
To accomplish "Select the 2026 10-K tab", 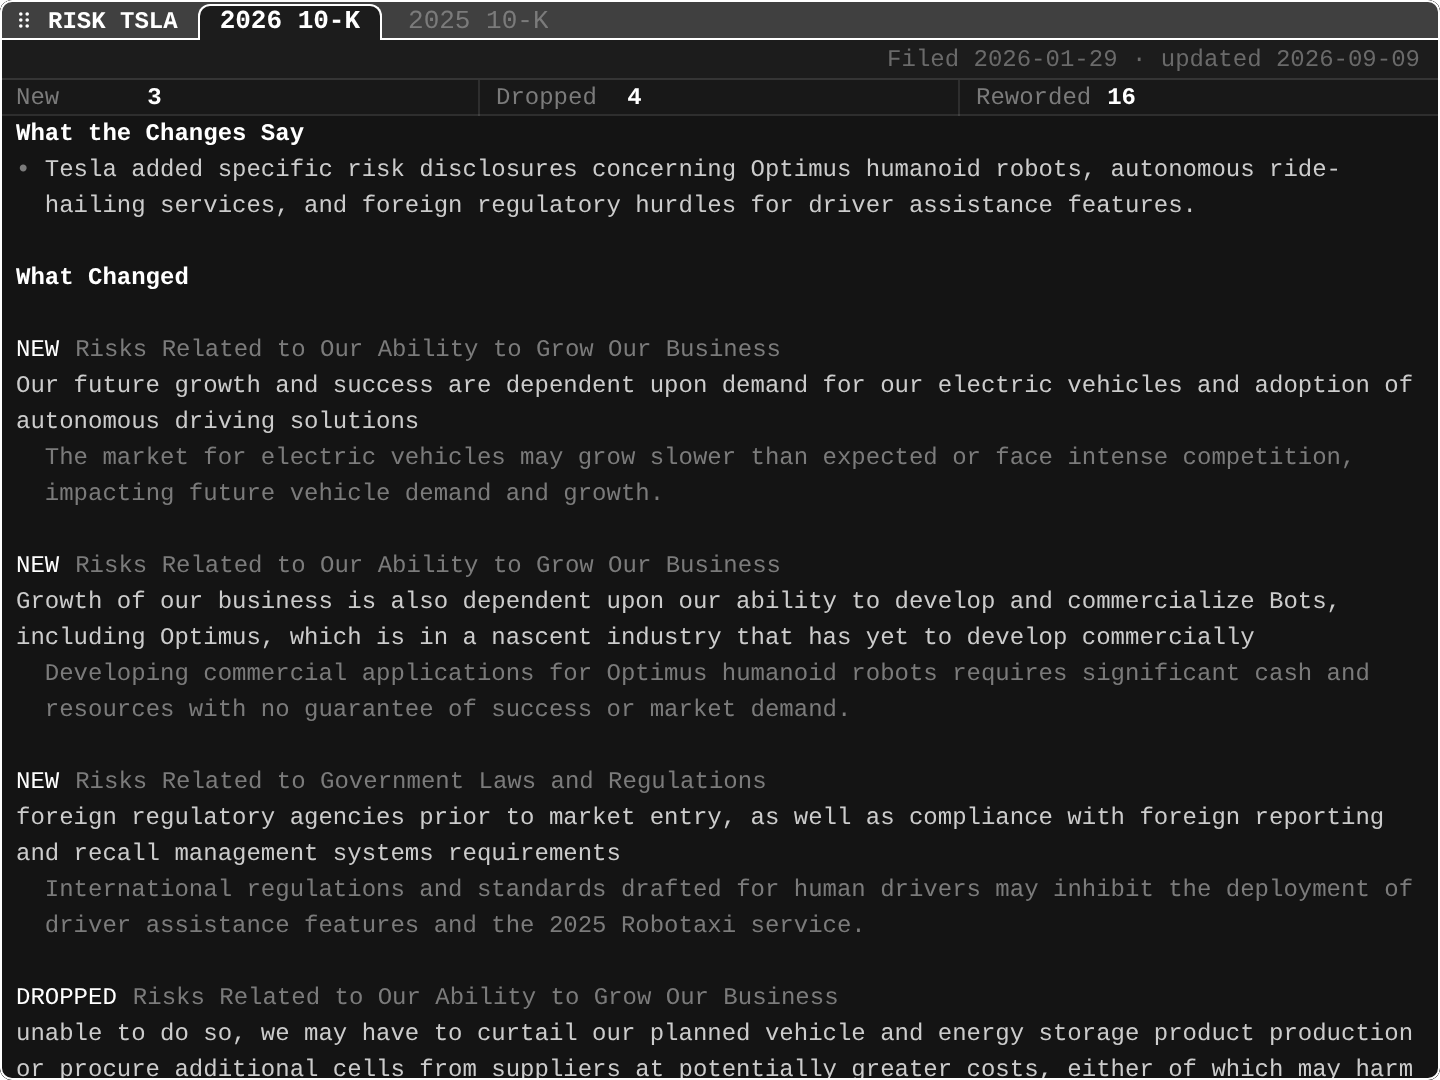I will (290, 21).
